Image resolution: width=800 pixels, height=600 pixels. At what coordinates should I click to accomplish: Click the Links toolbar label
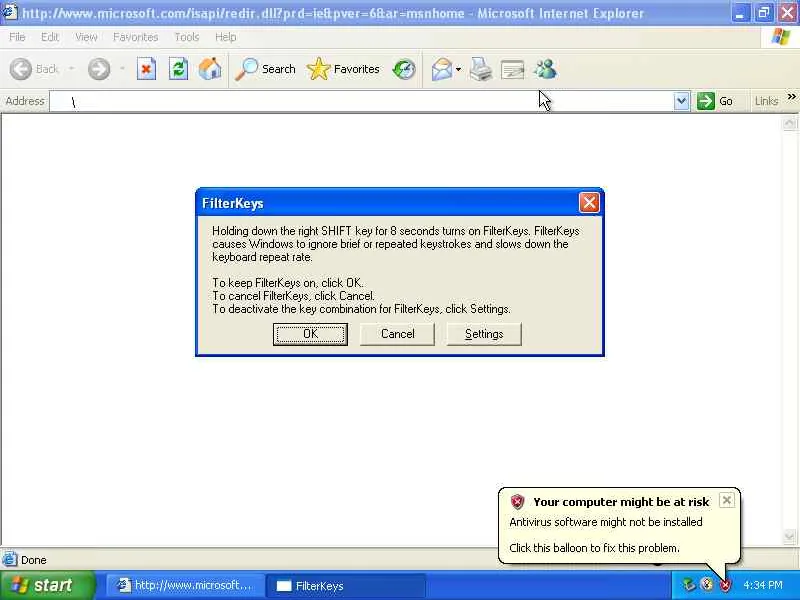766,101
